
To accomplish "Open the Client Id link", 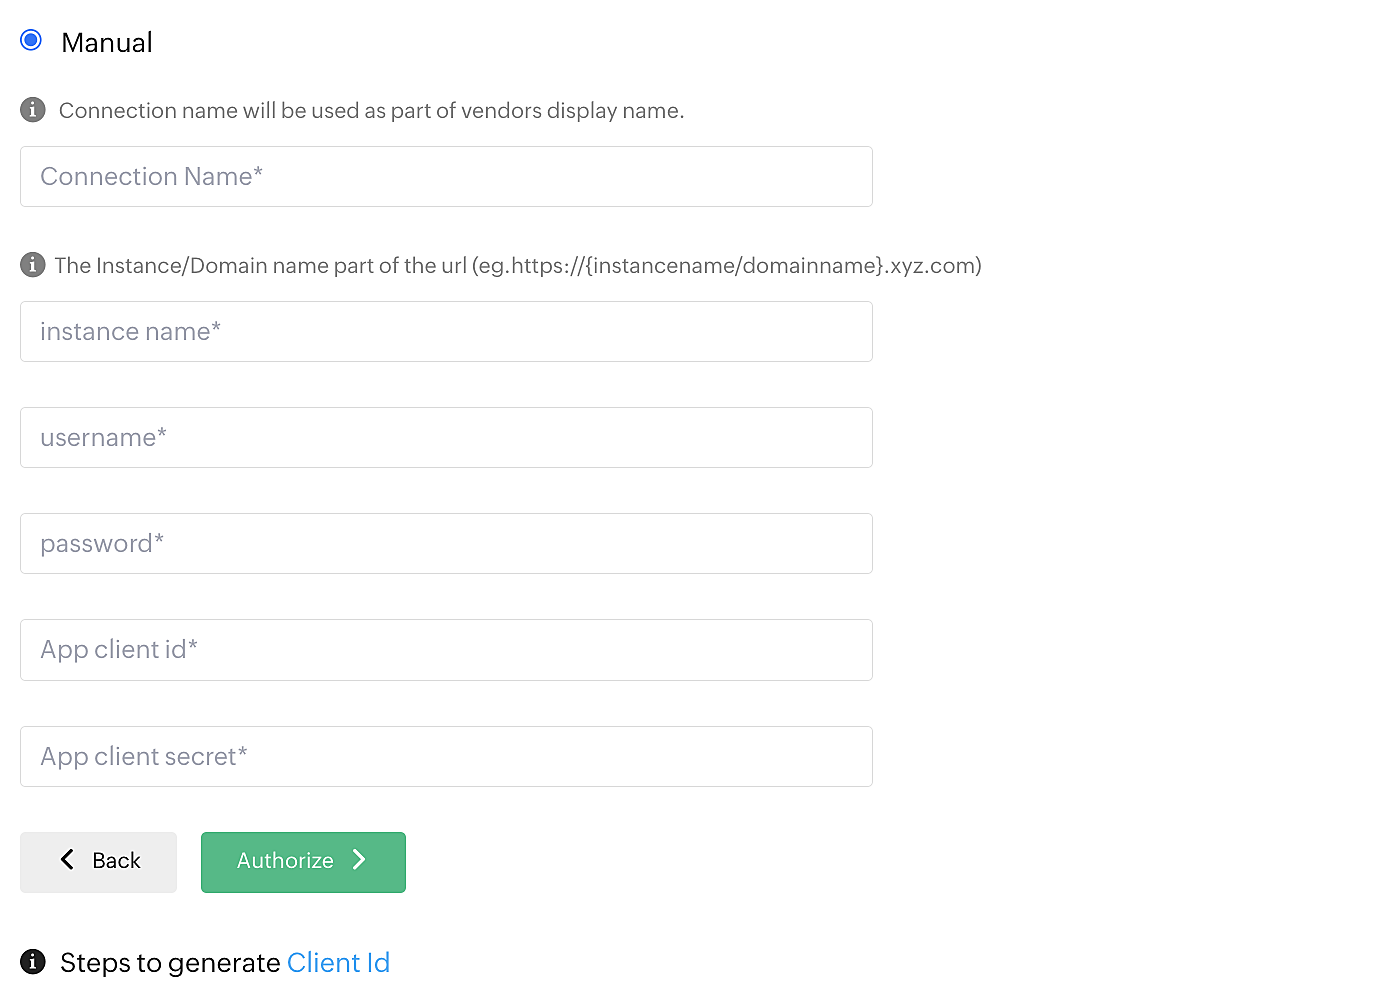I will coord(338,962).
